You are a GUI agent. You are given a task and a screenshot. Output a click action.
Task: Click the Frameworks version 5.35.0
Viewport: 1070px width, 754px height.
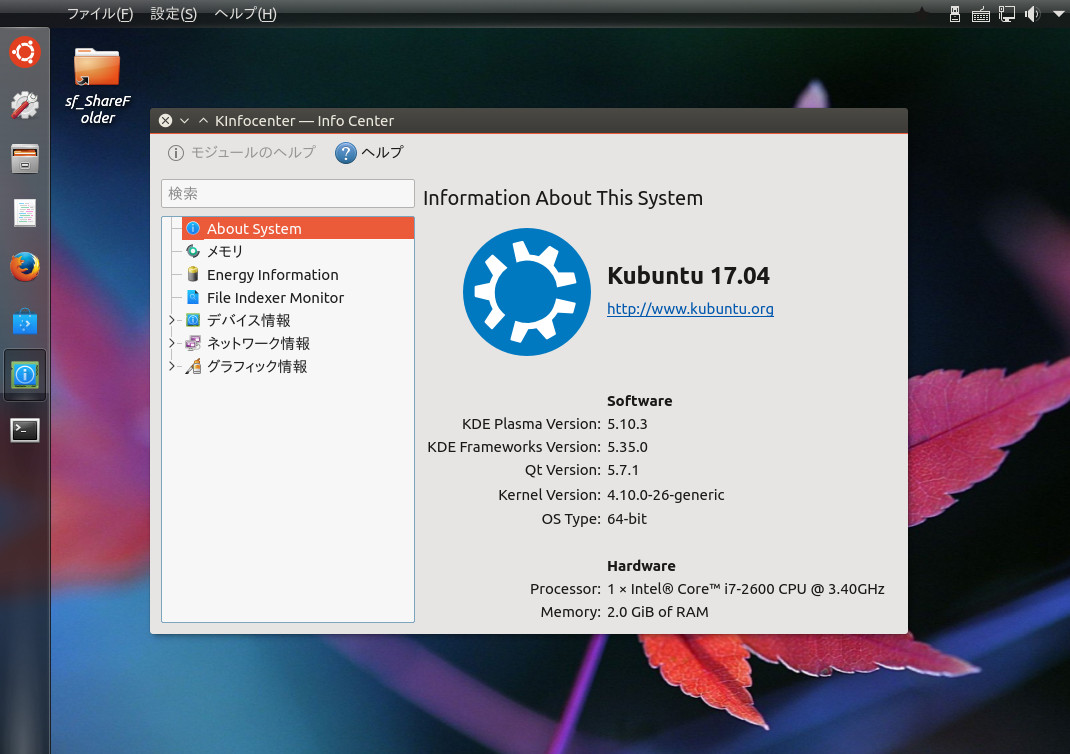[627, 447]
